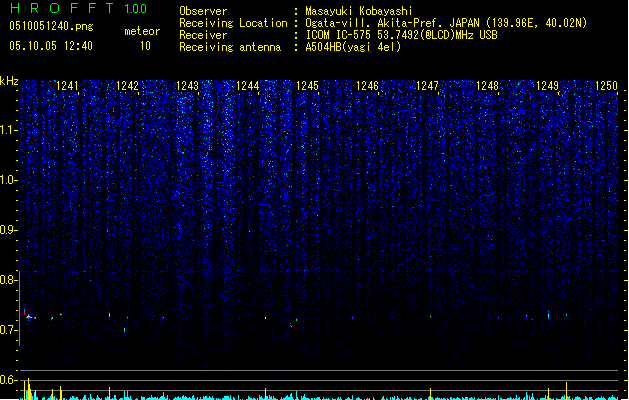
Task: Click the 1243 time marker
Action: (x=188, y=86)
